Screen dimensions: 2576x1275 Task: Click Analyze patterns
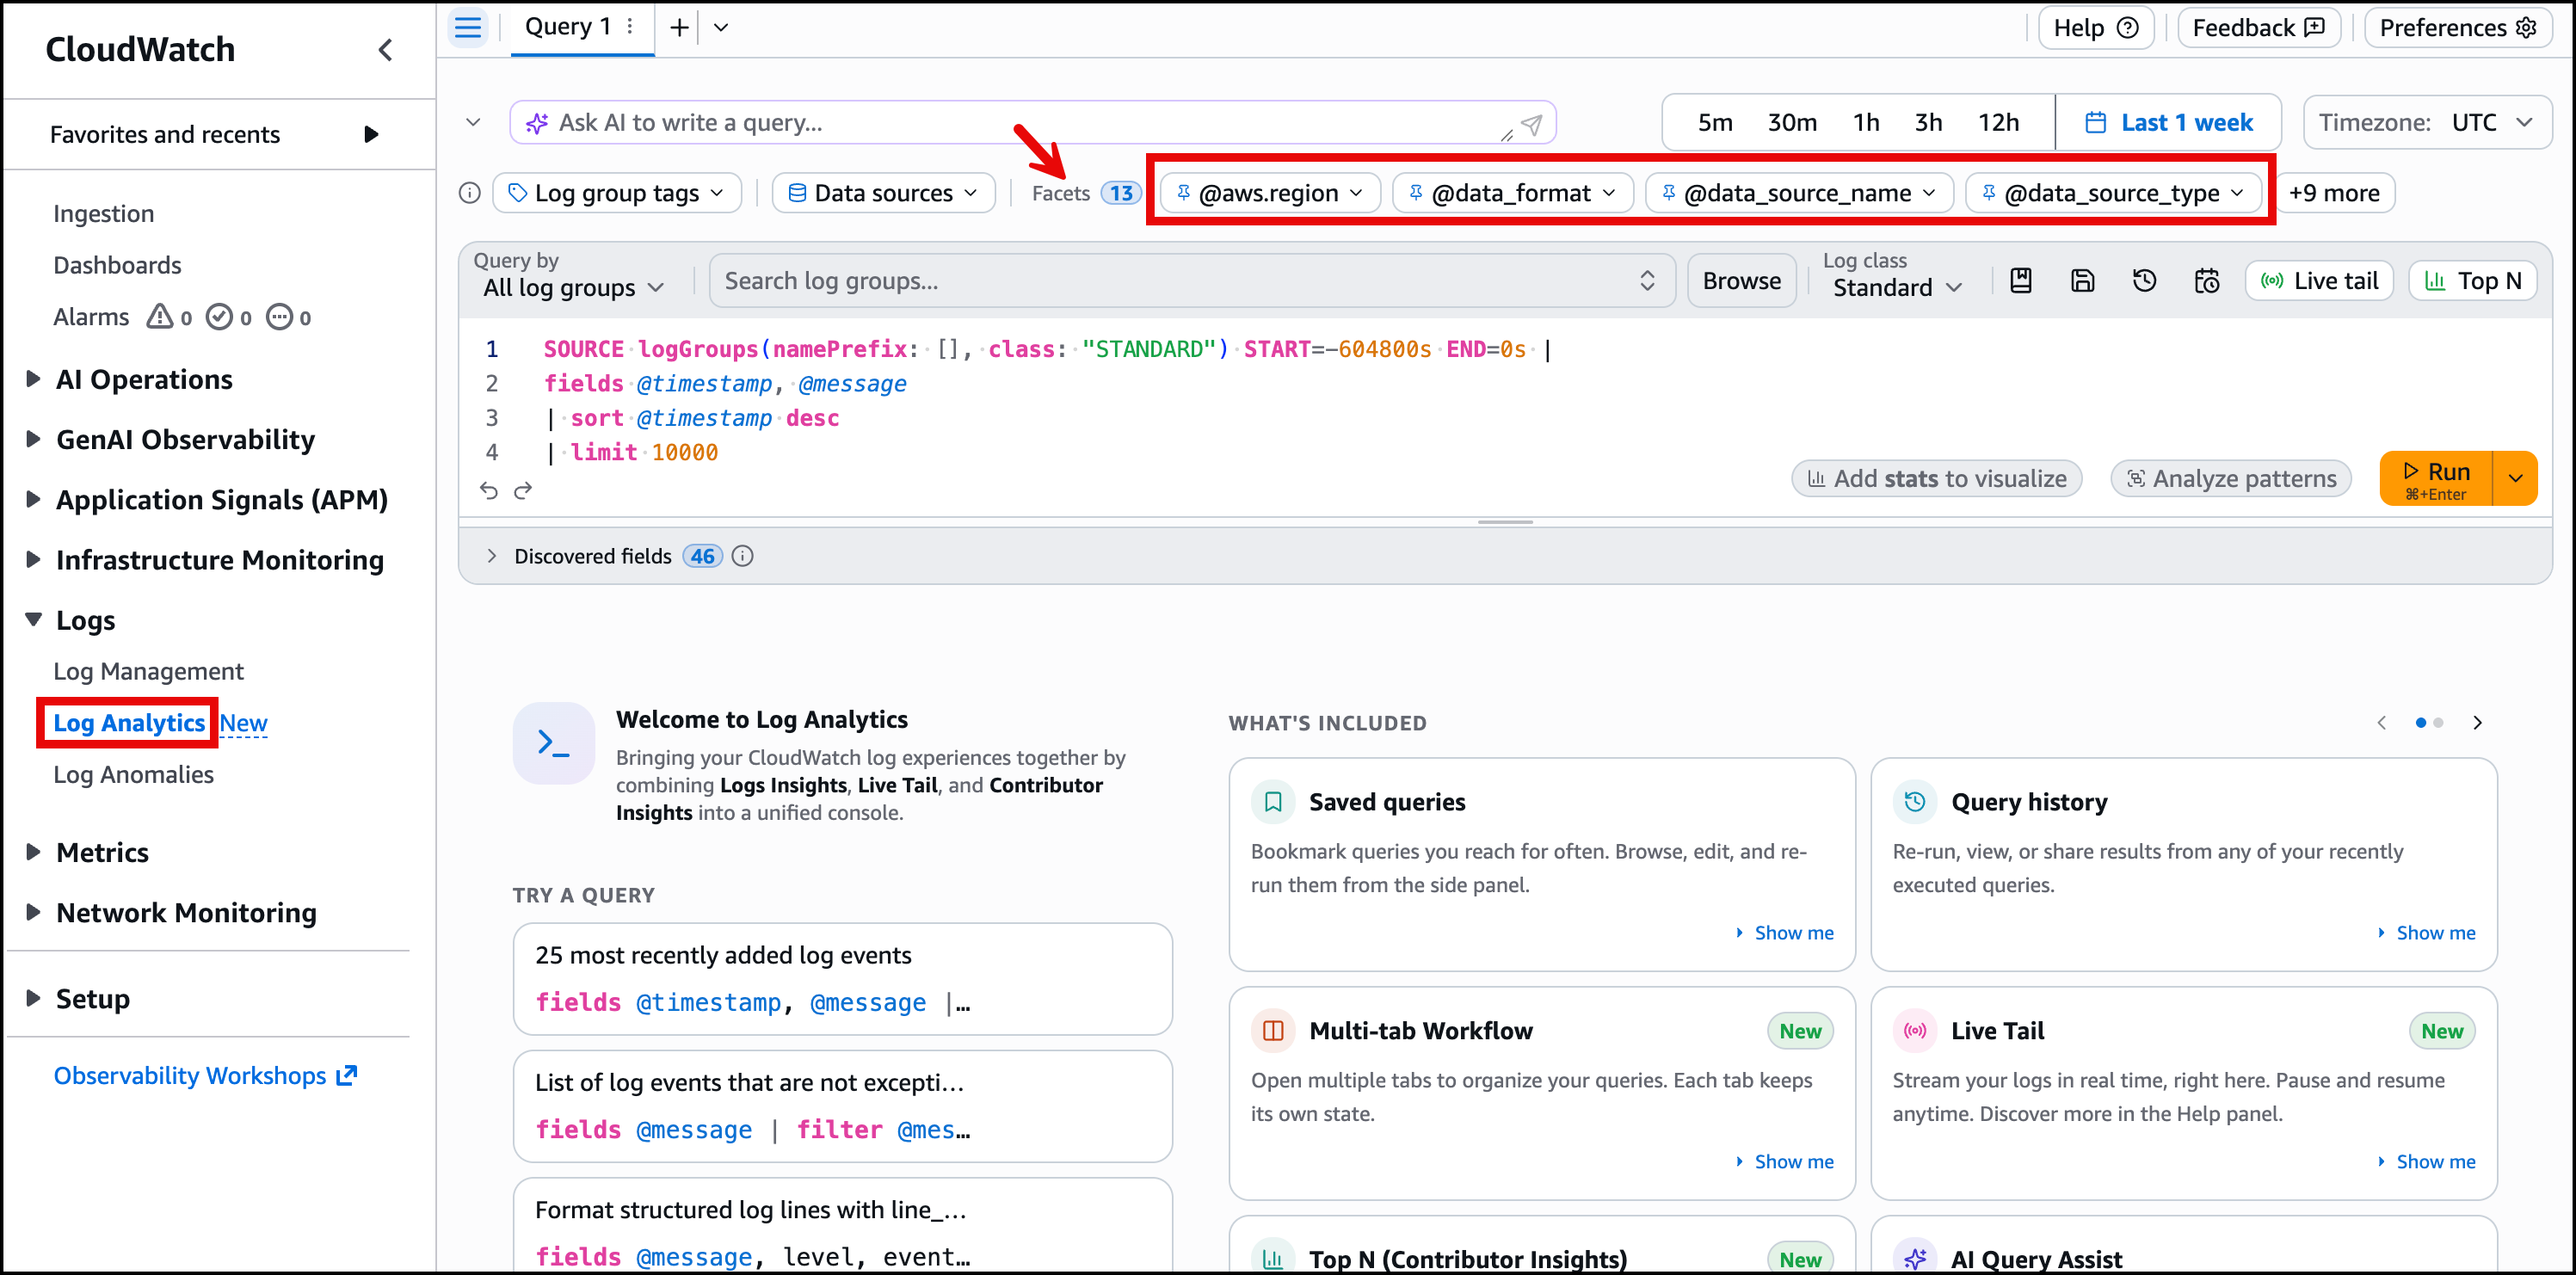coord(2230,479)
